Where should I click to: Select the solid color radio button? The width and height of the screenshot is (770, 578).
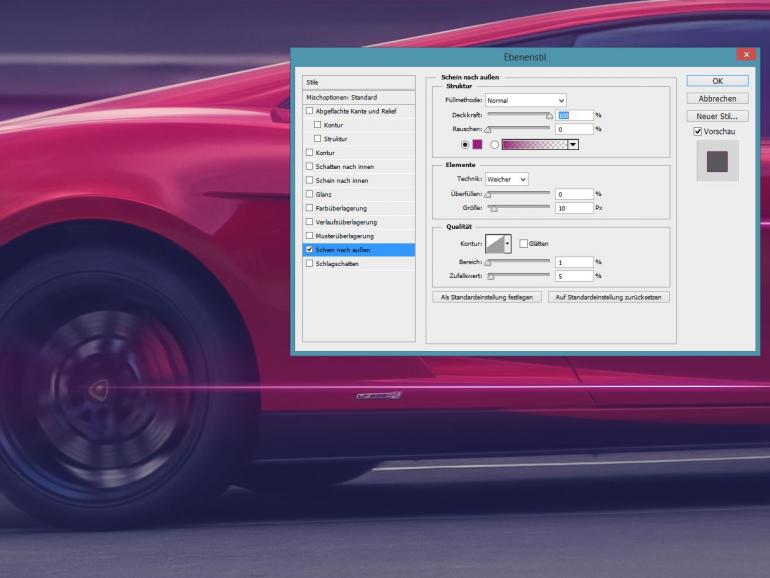click(x=464, y=144)
